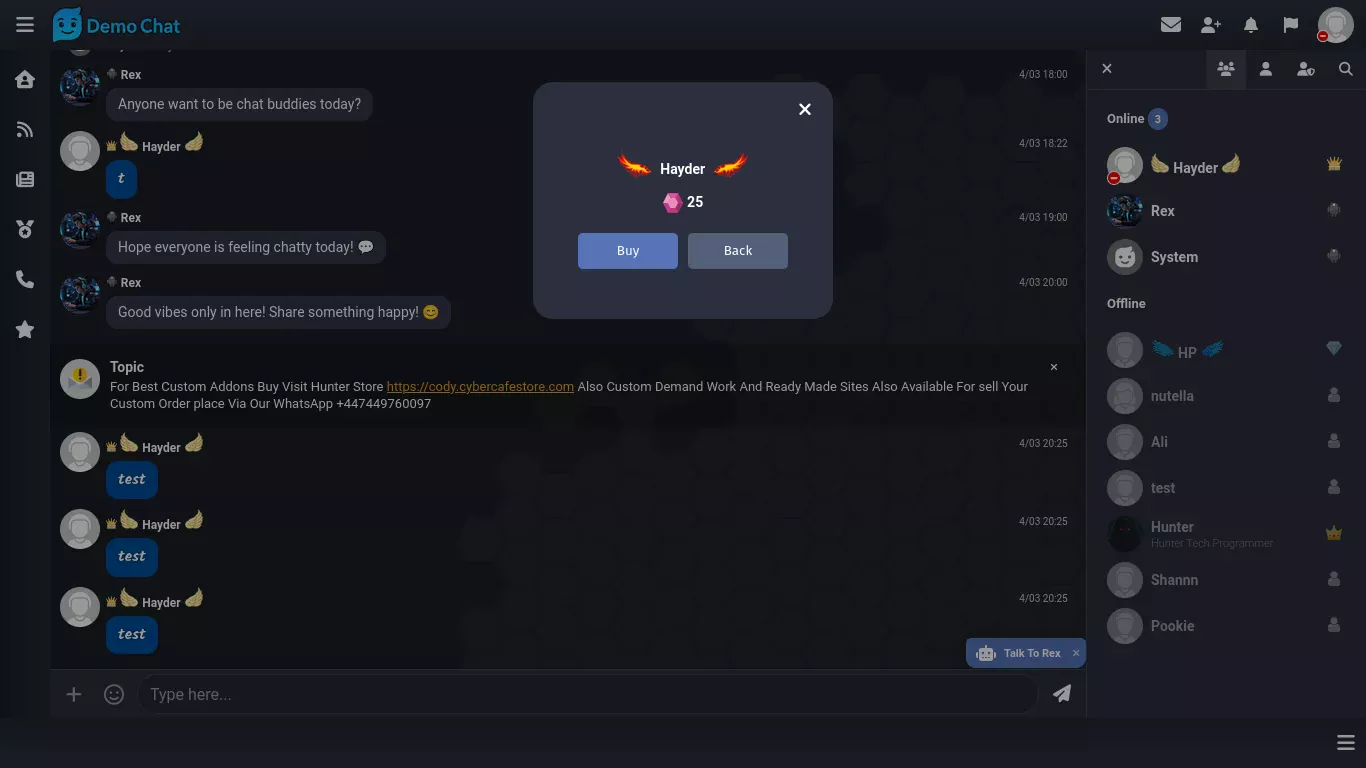The height and width of the screenshot is (768, 1366).
Task: Open the RSS feed wall icon
Action: click(25, 129)
